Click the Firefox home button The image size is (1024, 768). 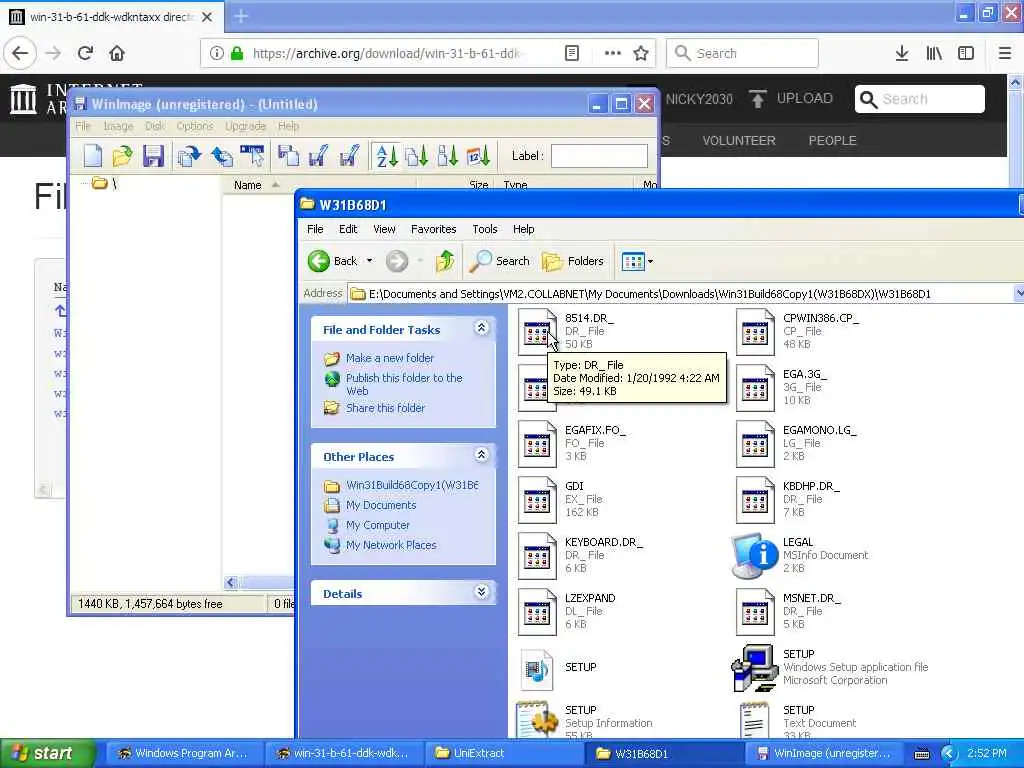117,53
